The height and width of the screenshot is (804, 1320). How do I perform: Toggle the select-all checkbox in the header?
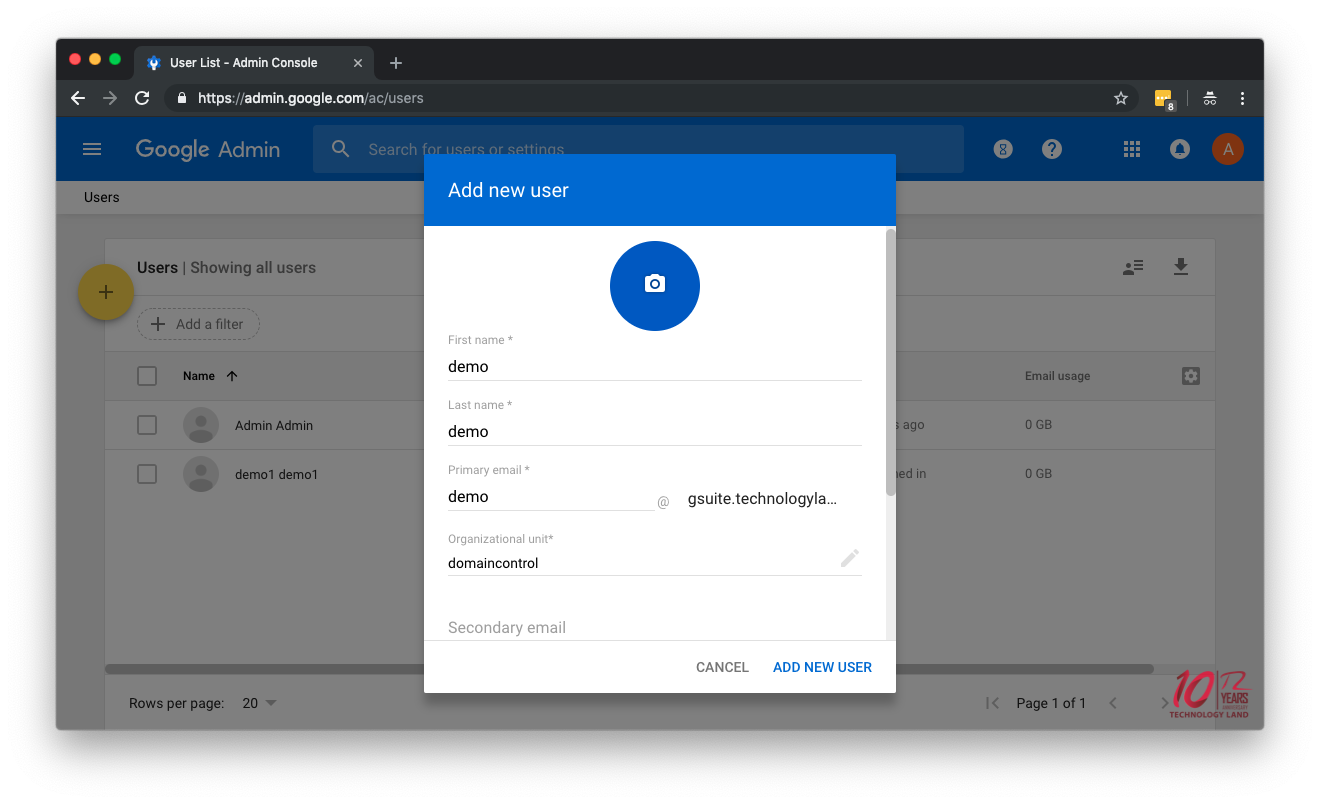(x=147, y=376)
